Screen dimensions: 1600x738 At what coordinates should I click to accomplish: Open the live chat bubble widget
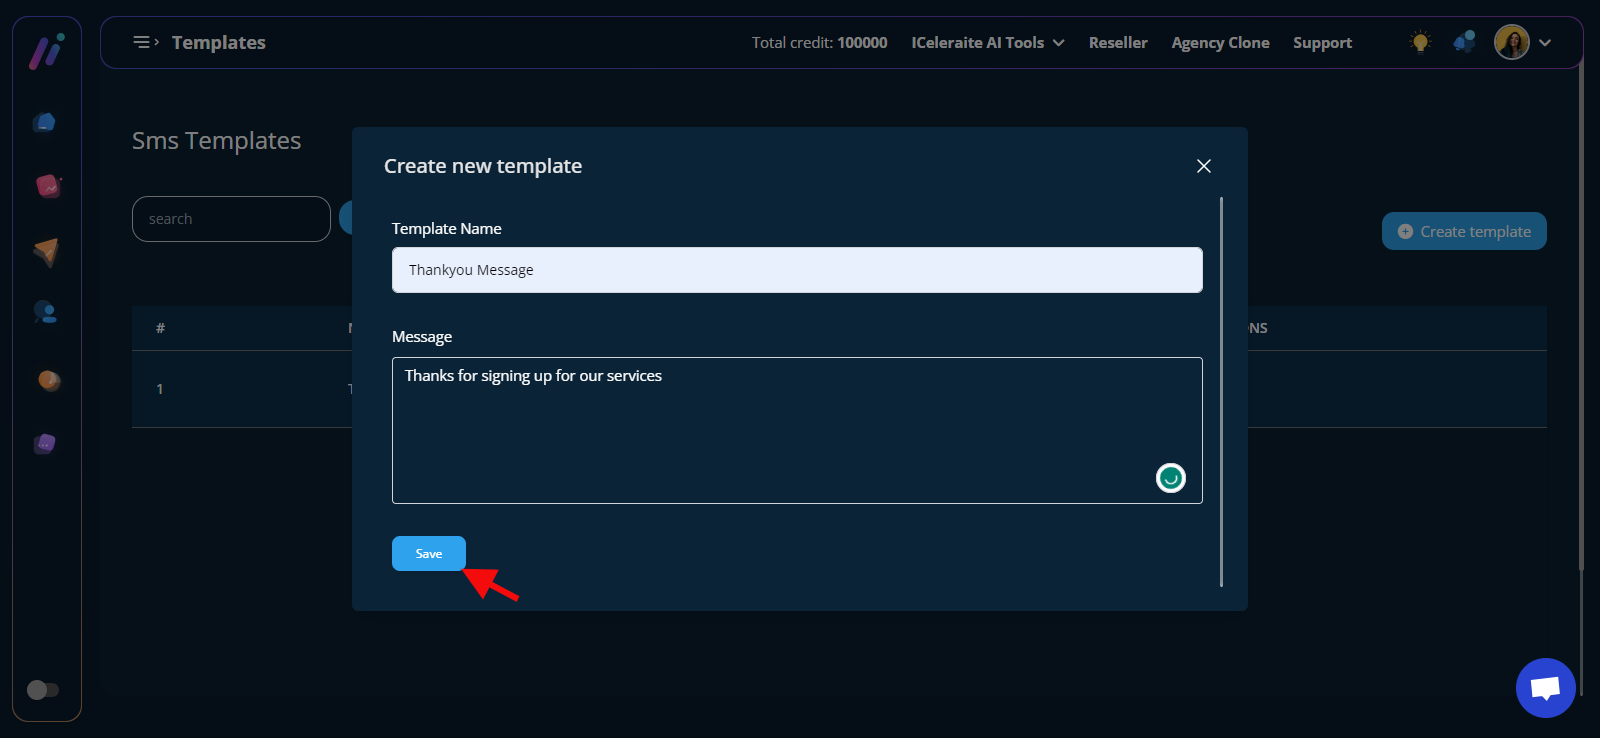click(x=1545, y=688)
